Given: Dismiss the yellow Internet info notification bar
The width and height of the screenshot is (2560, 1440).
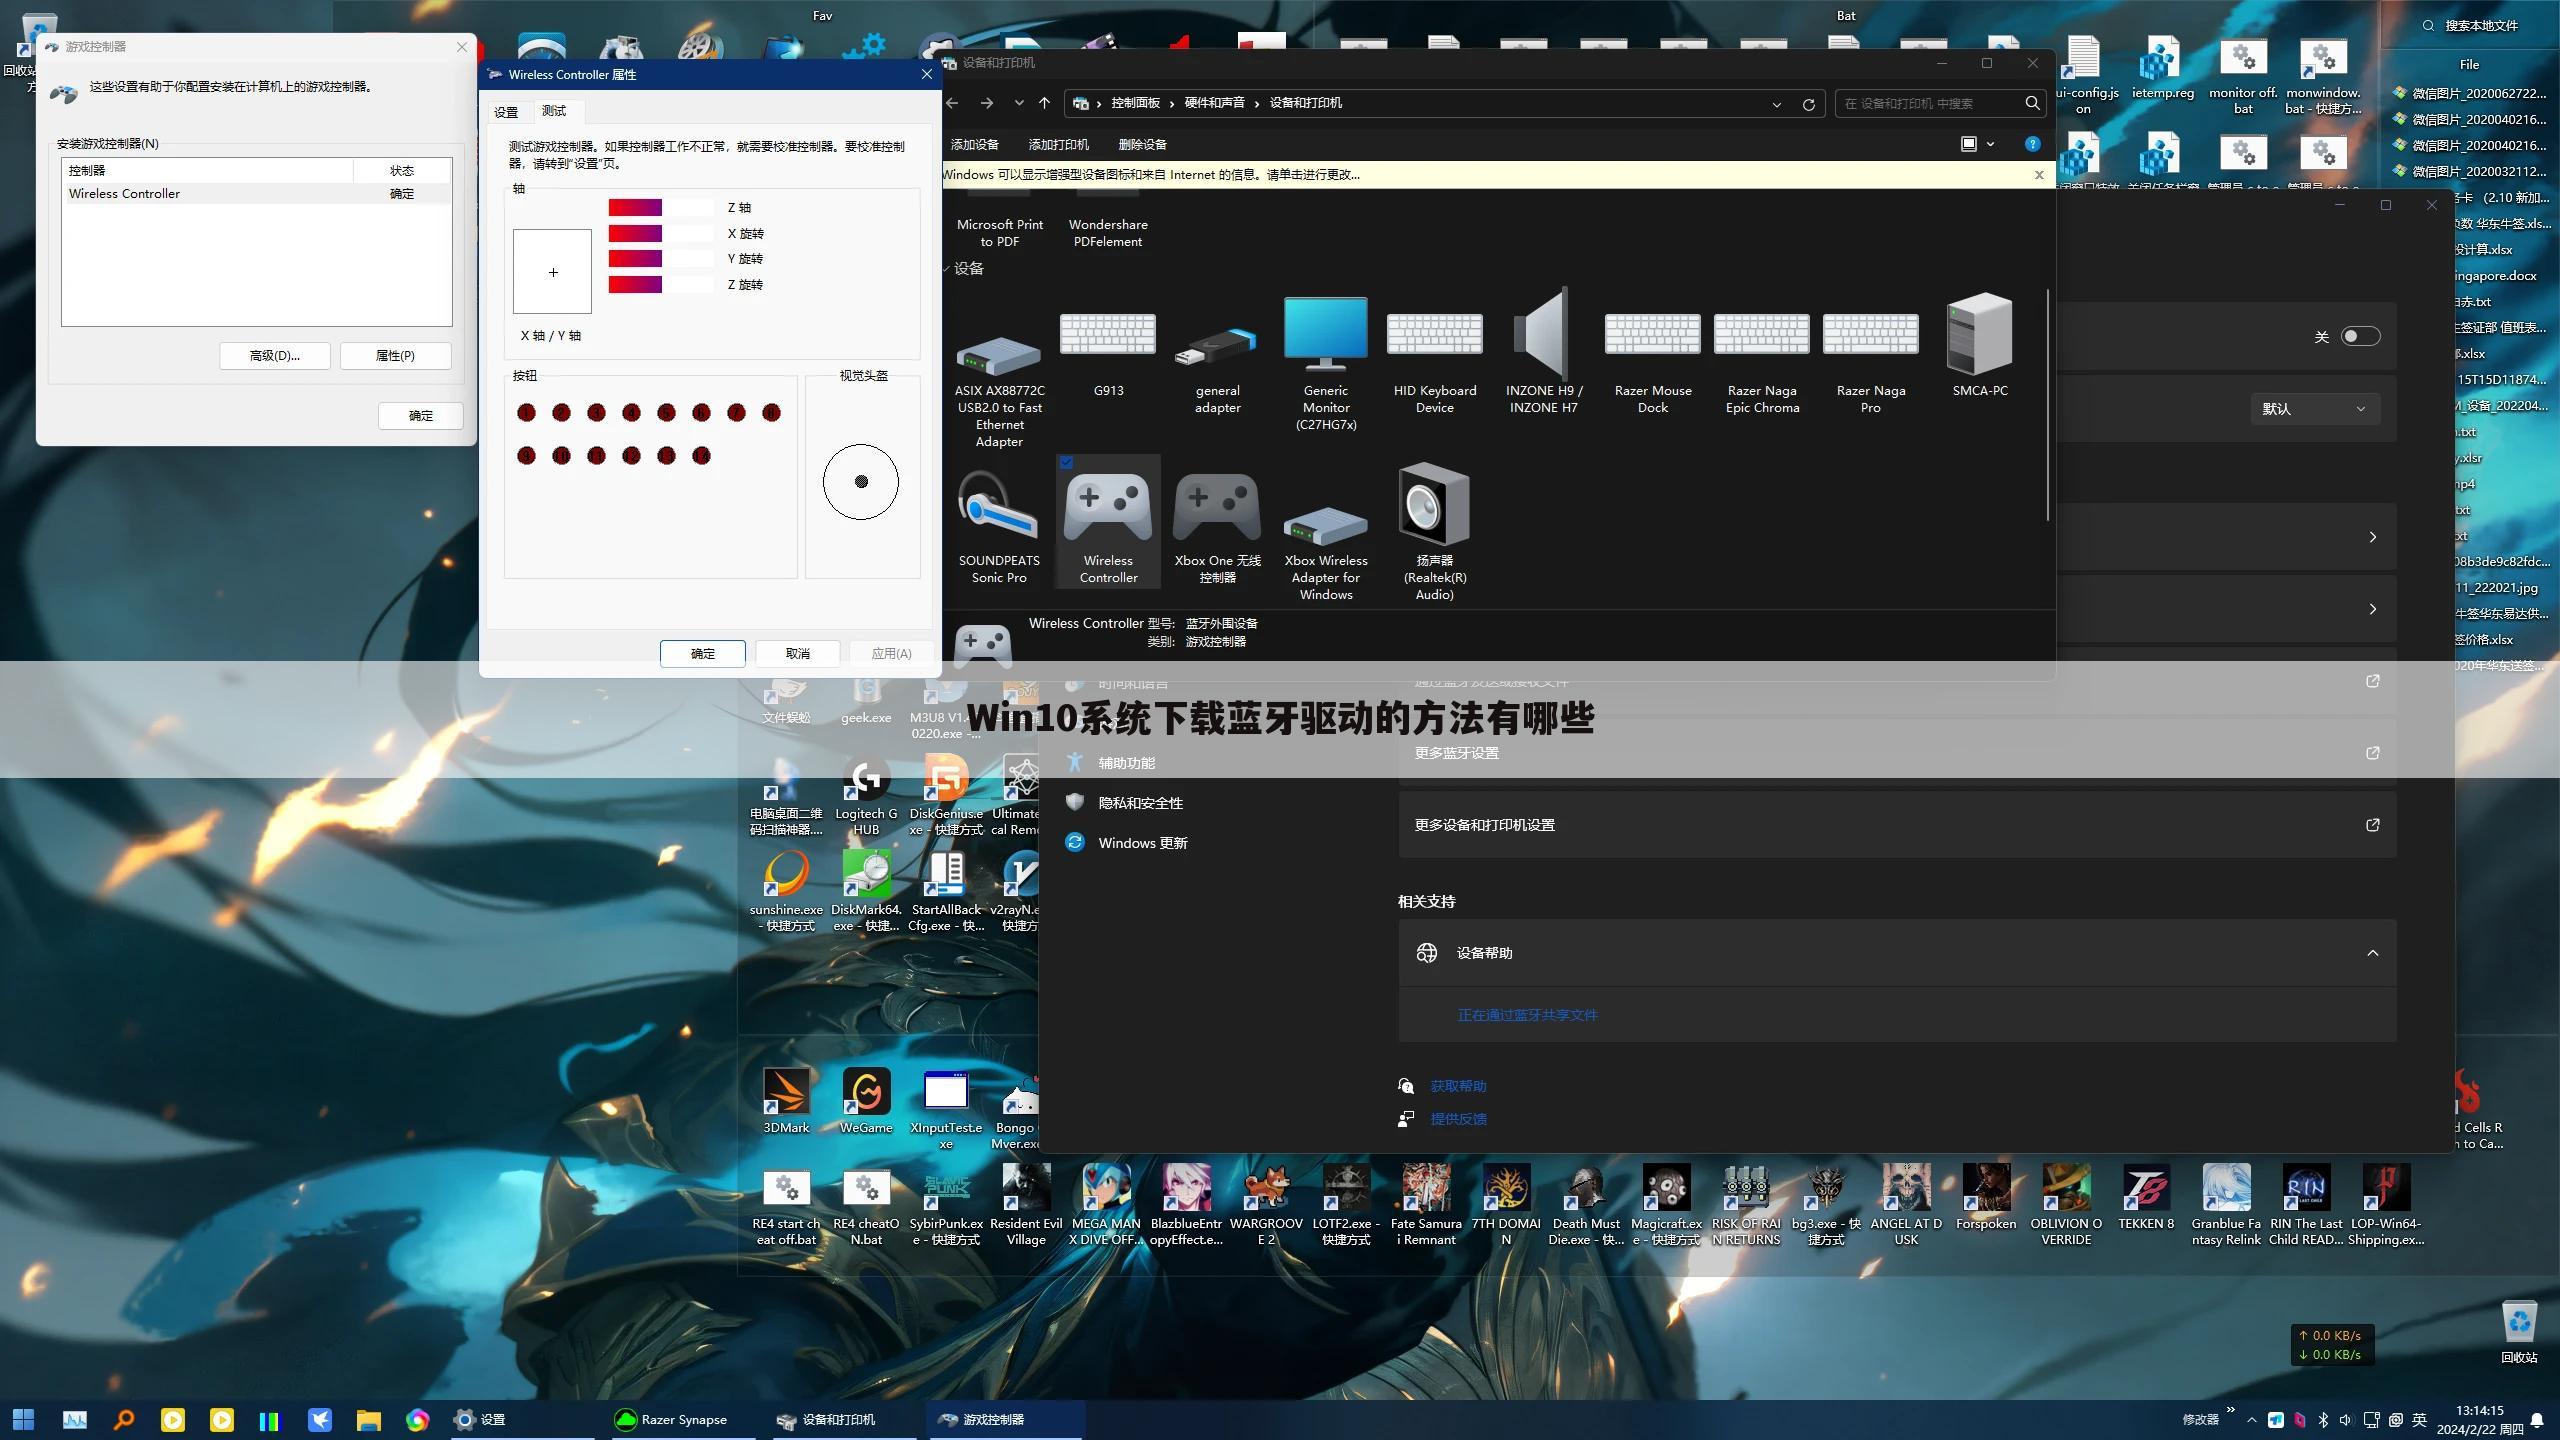Looking at the screenshot, I should tap(2039, 175).
